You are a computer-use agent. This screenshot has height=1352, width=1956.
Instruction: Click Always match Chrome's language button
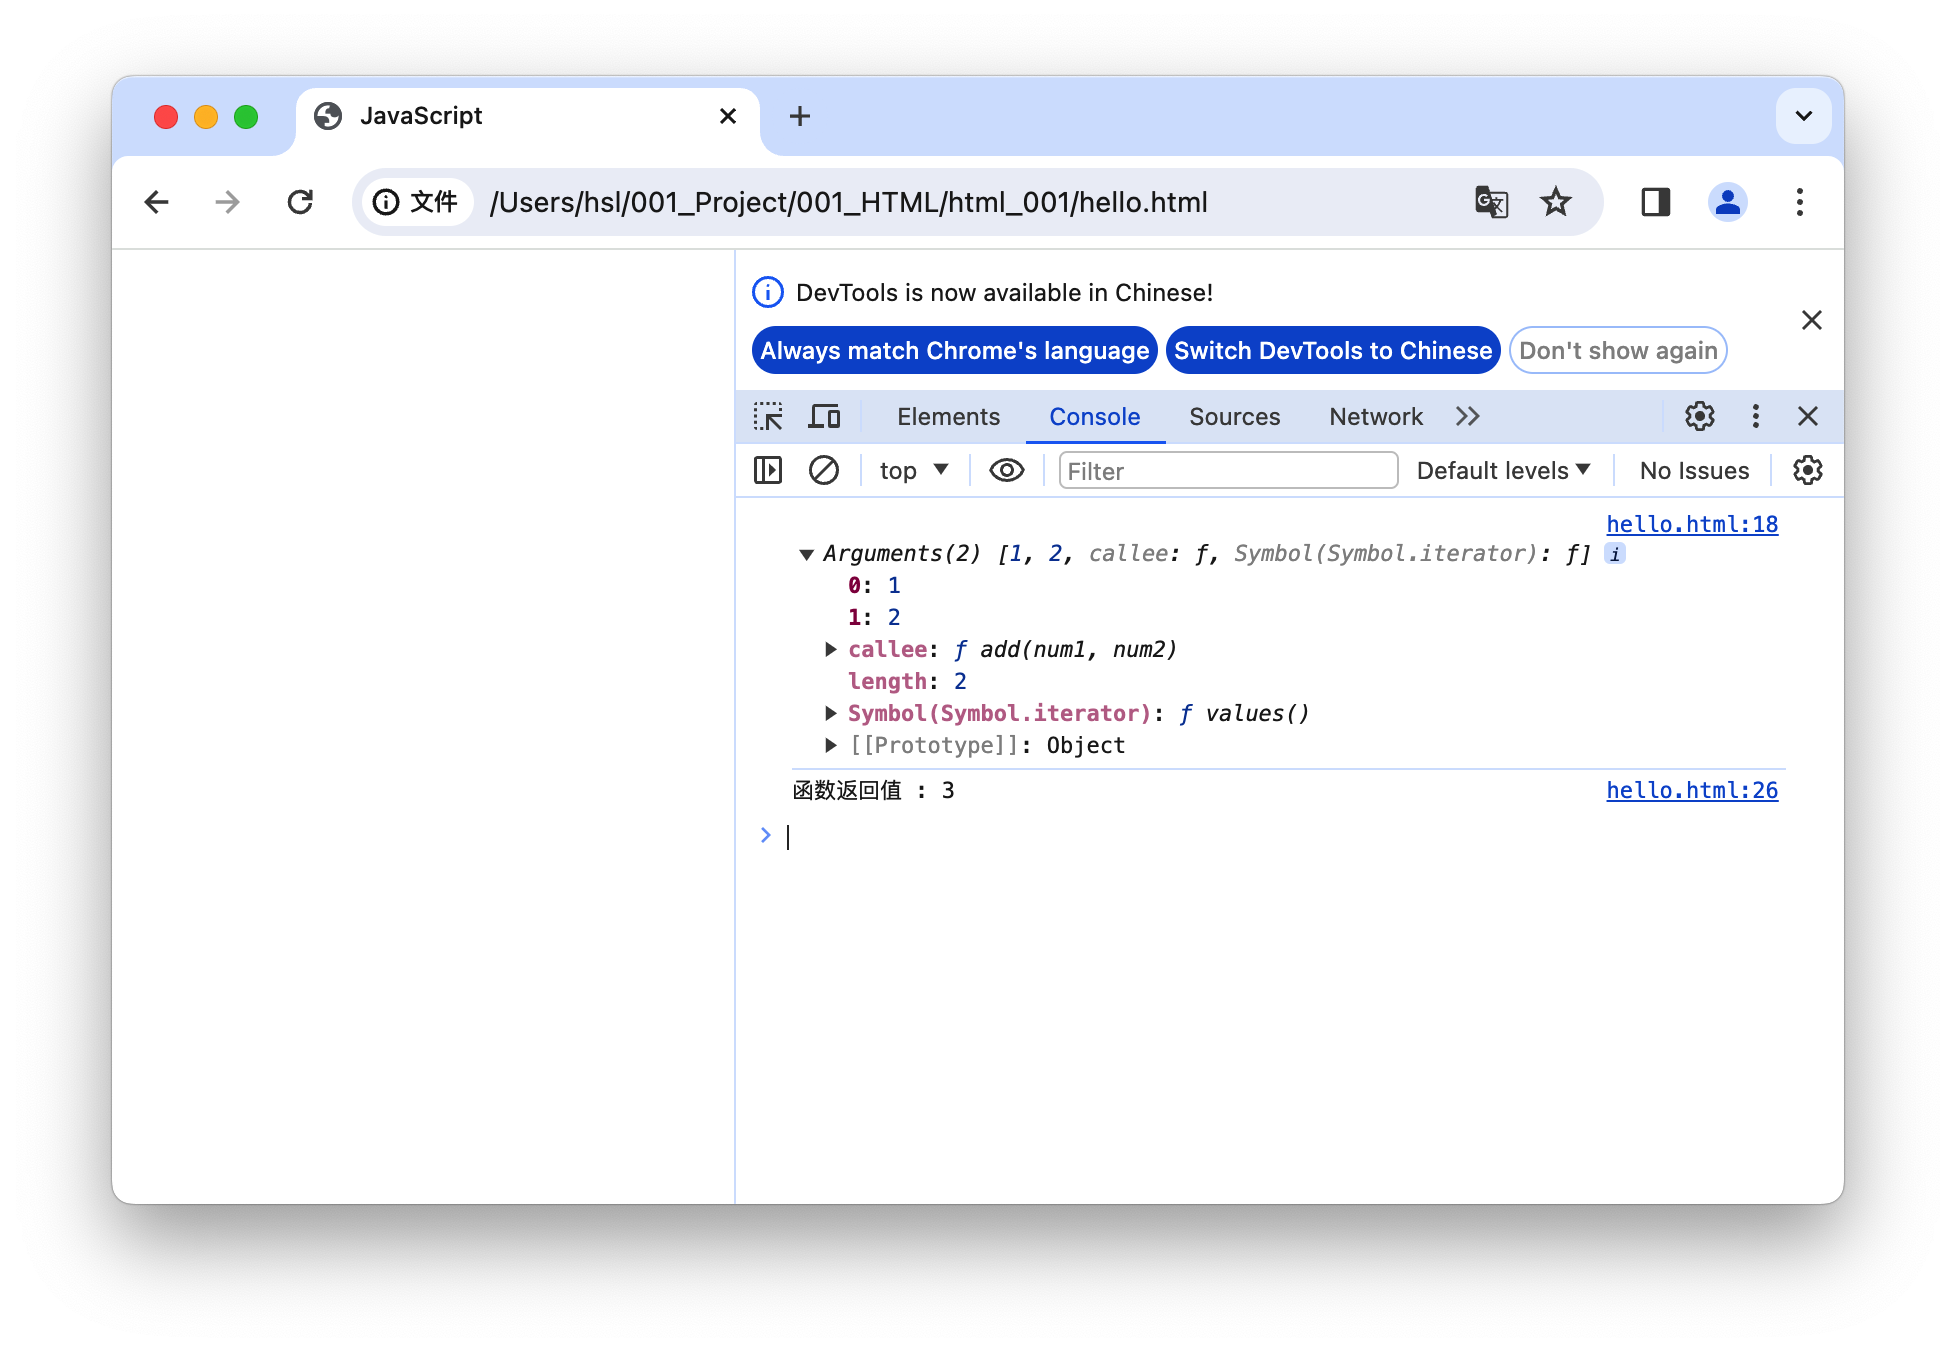pos(953,351)
